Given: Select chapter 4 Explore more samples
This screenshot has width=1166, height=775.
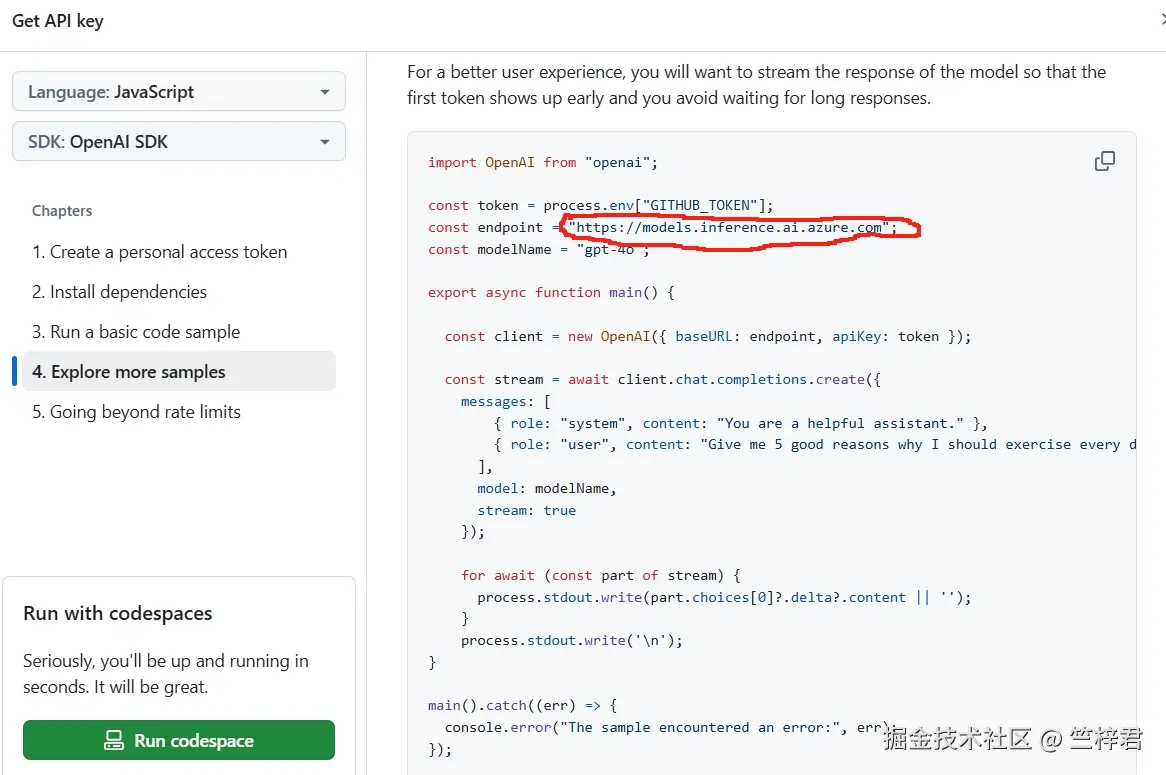Looking at the screenshot, I should pos(179,372).
